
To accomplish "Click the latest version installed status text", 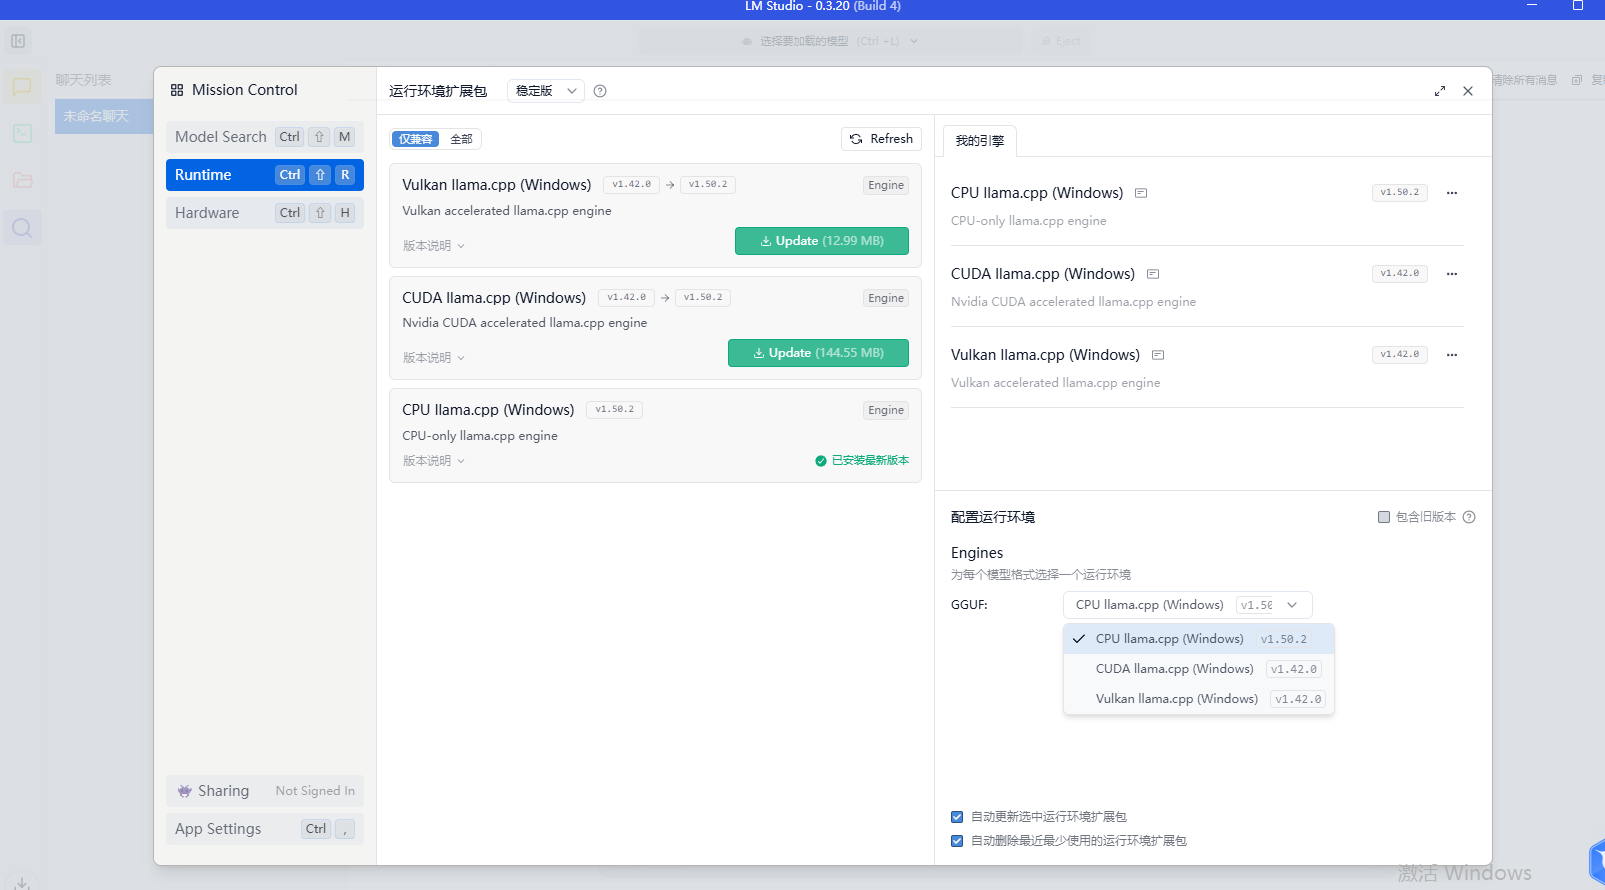I will pyautogui.click(x=870, y=461).
